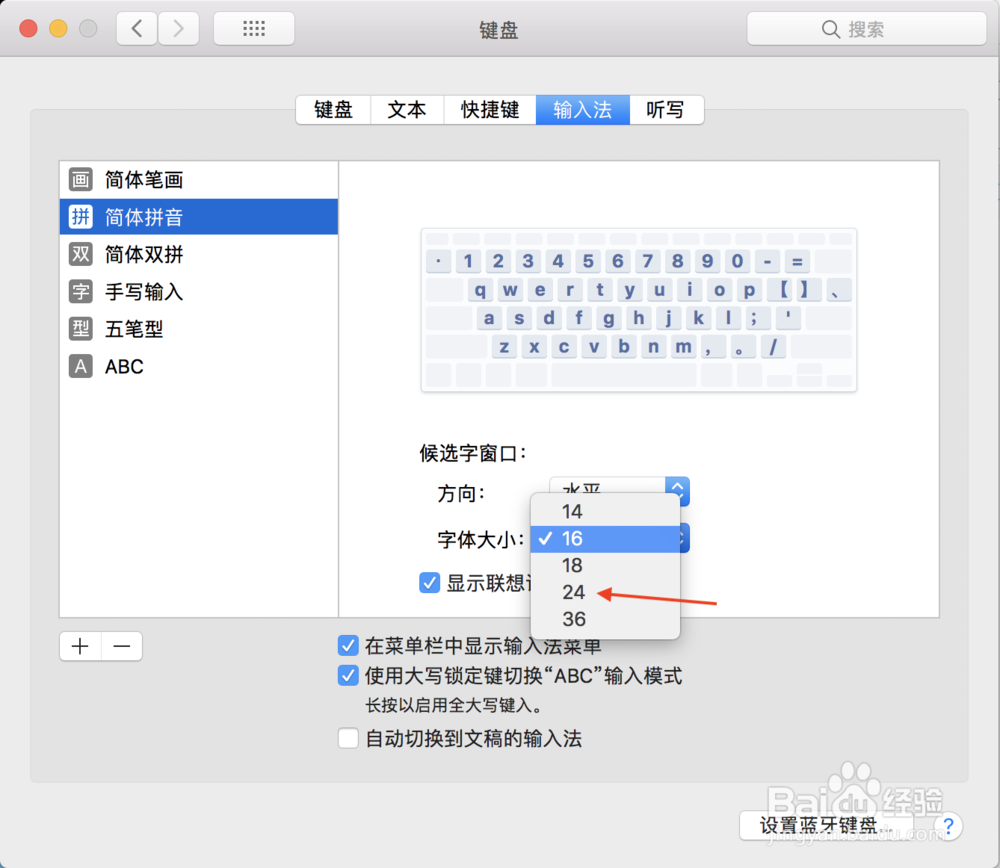Select the ABC input source icon

[81, 366]
